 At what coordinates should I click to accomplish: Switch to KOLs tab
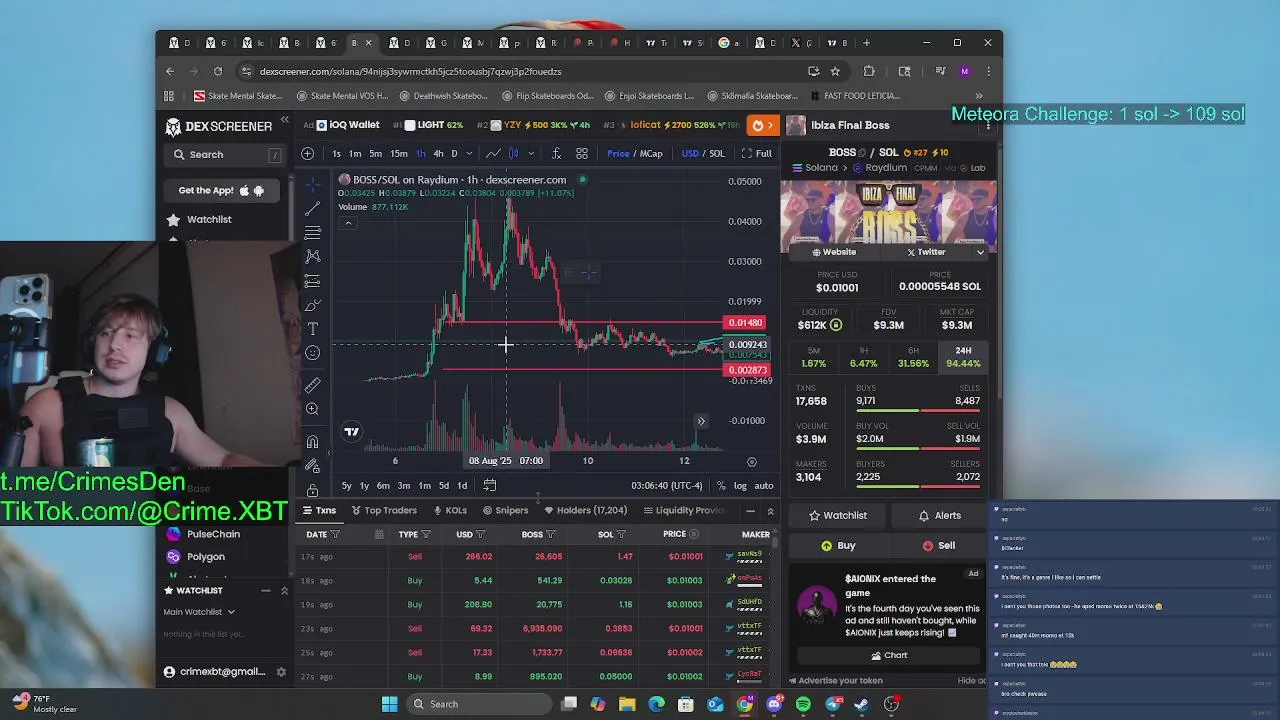(x=449, y=510)
